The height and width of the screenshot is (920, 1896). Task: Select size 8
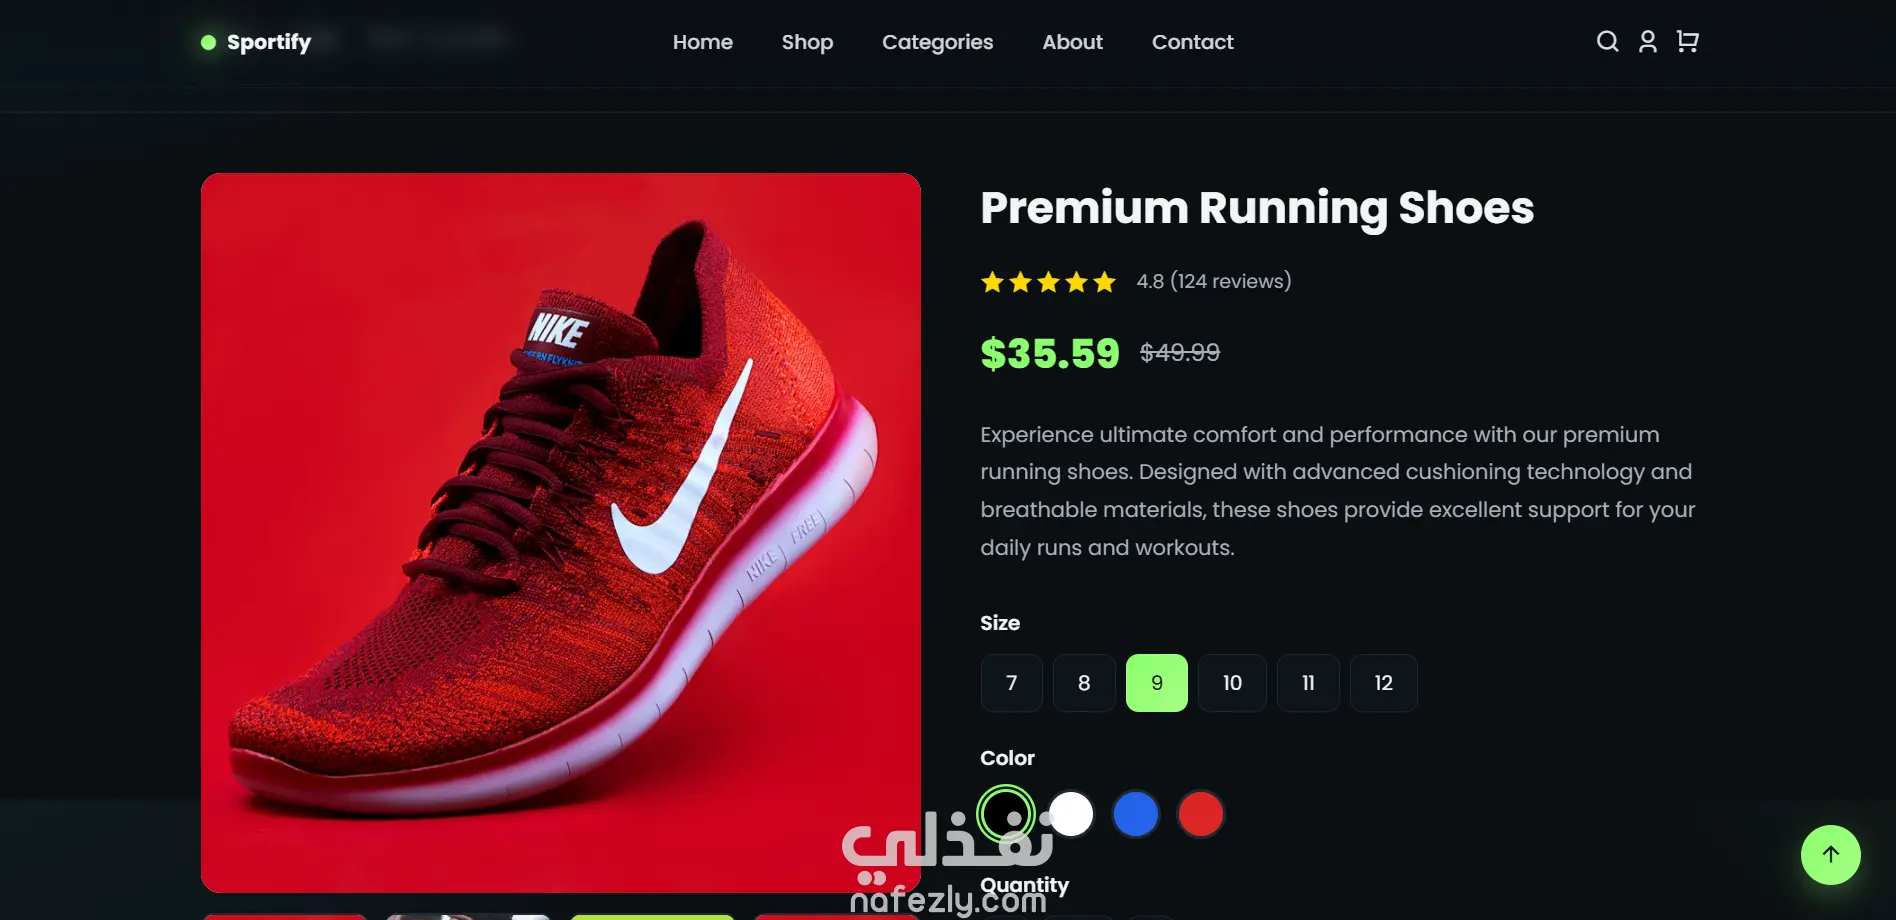pyautogui.click(x=1084, y=683)
